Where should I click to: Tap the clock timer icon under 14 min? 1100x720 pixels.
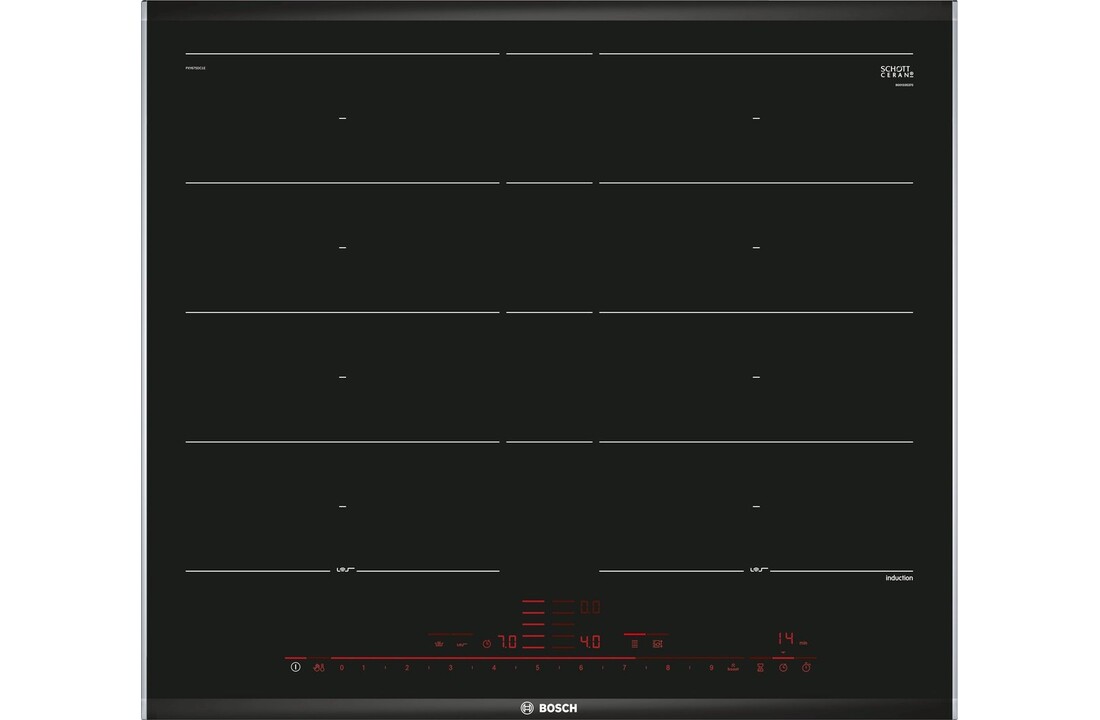click(783, 667)
